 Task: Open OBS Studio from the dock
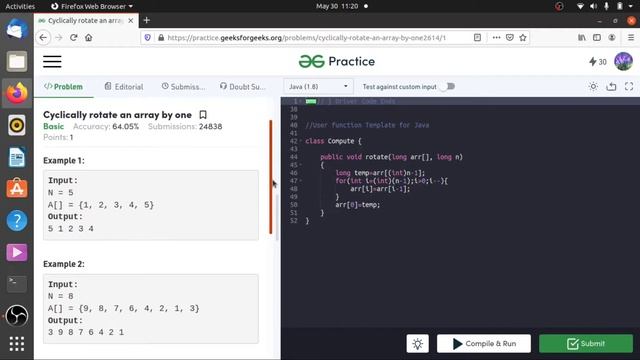[17, 316]
